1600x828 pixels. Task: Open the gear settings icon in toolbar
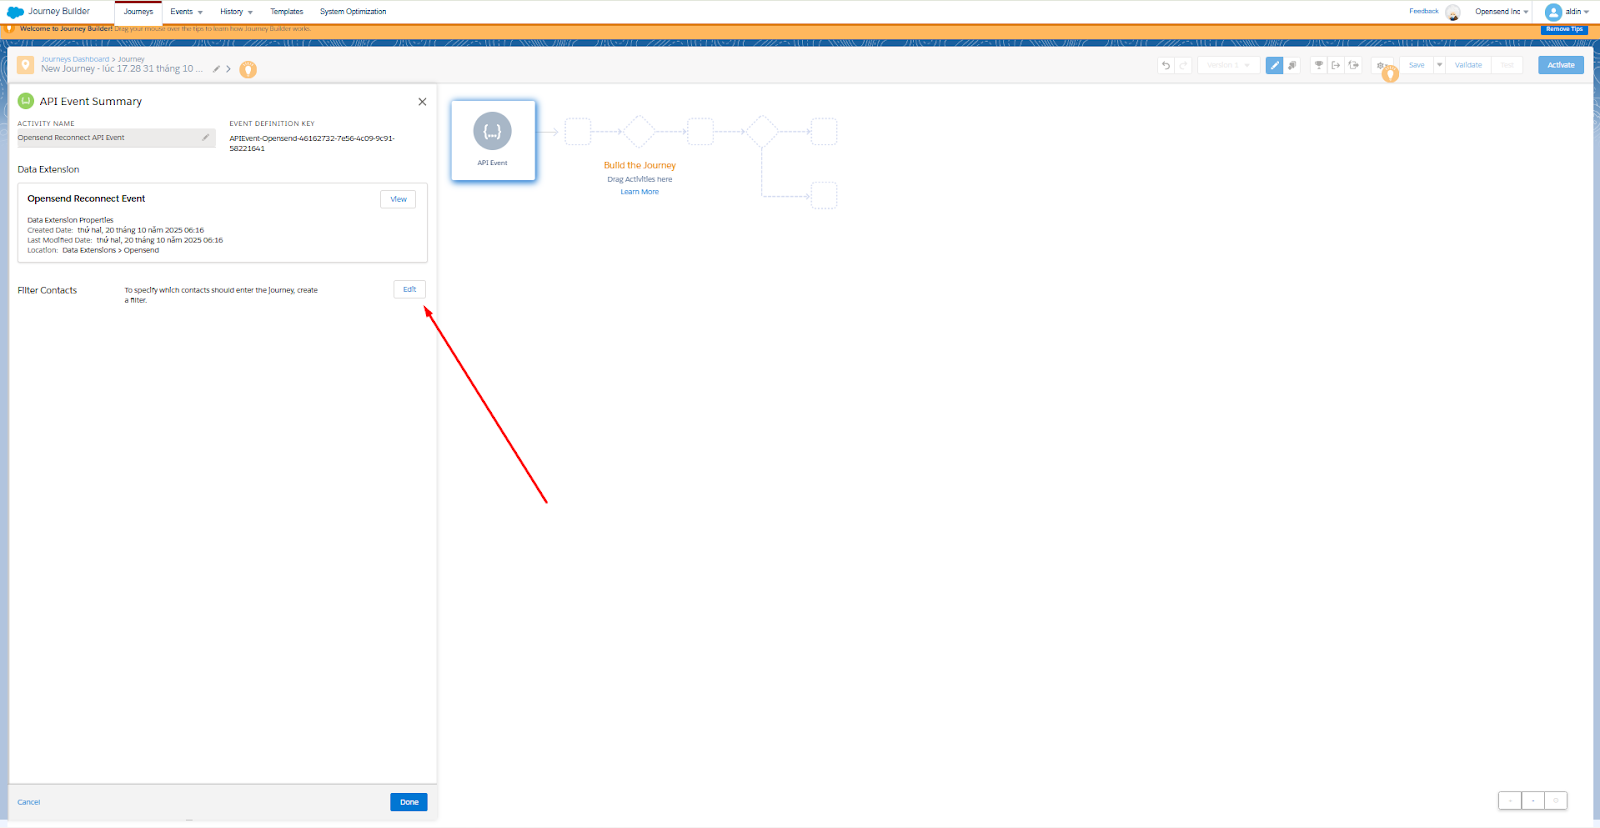[x=1380, y=65]
